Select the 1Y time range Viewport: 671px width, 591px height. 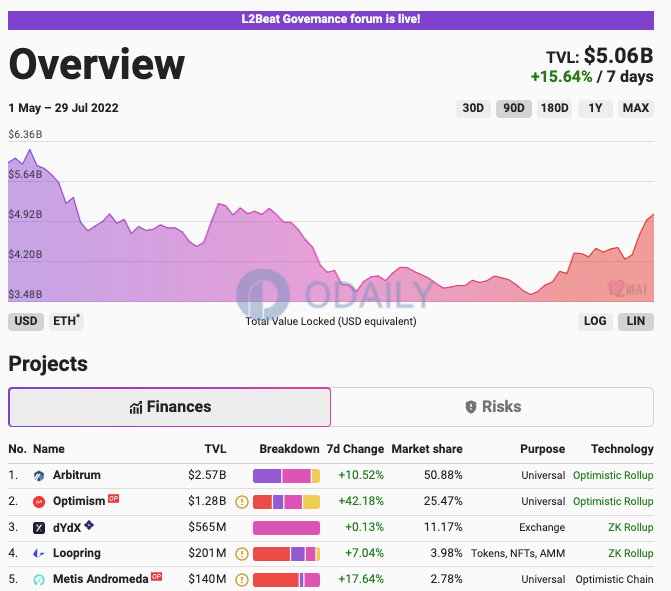coord(595,108)
